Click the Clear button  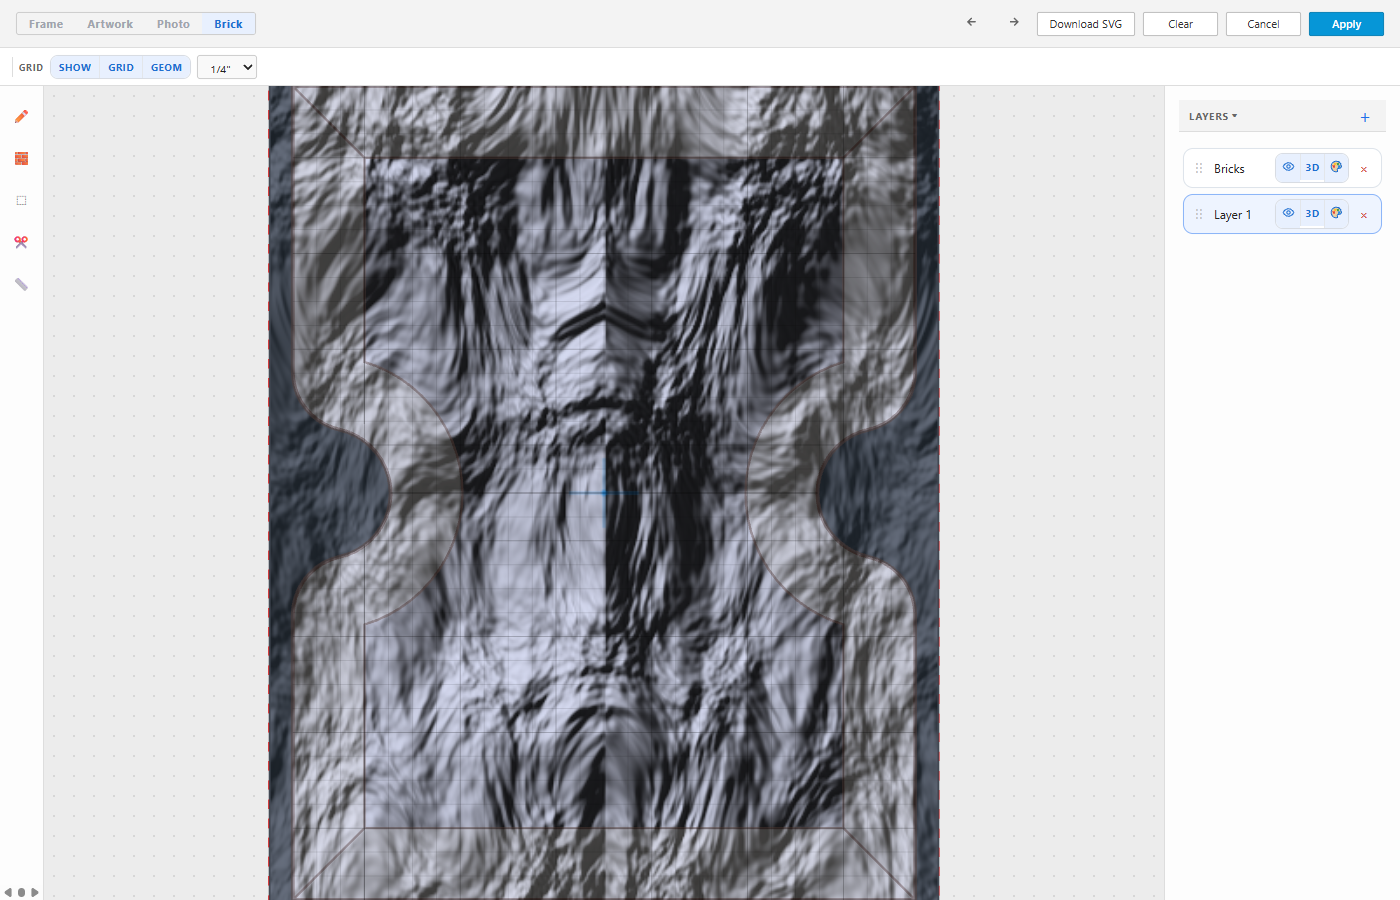(1180, 24)
